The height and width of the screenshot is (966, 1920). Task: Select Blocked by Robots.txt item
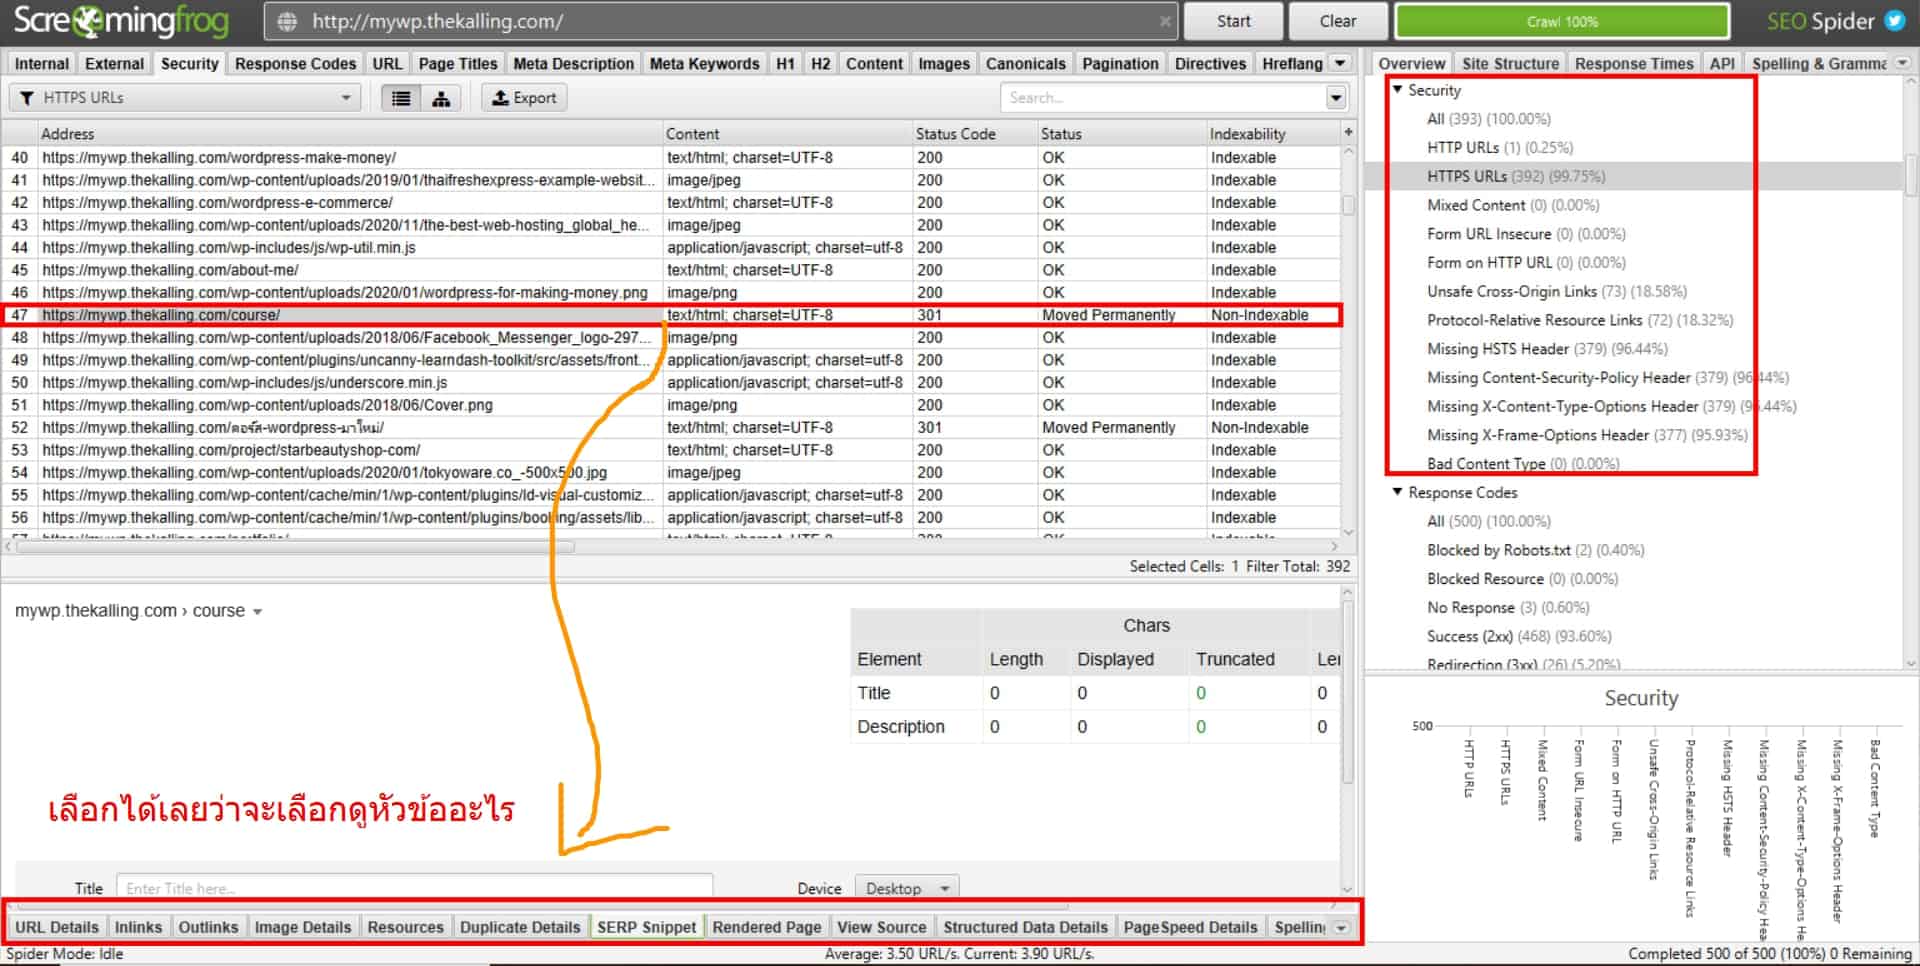[x=1535, y=550]
